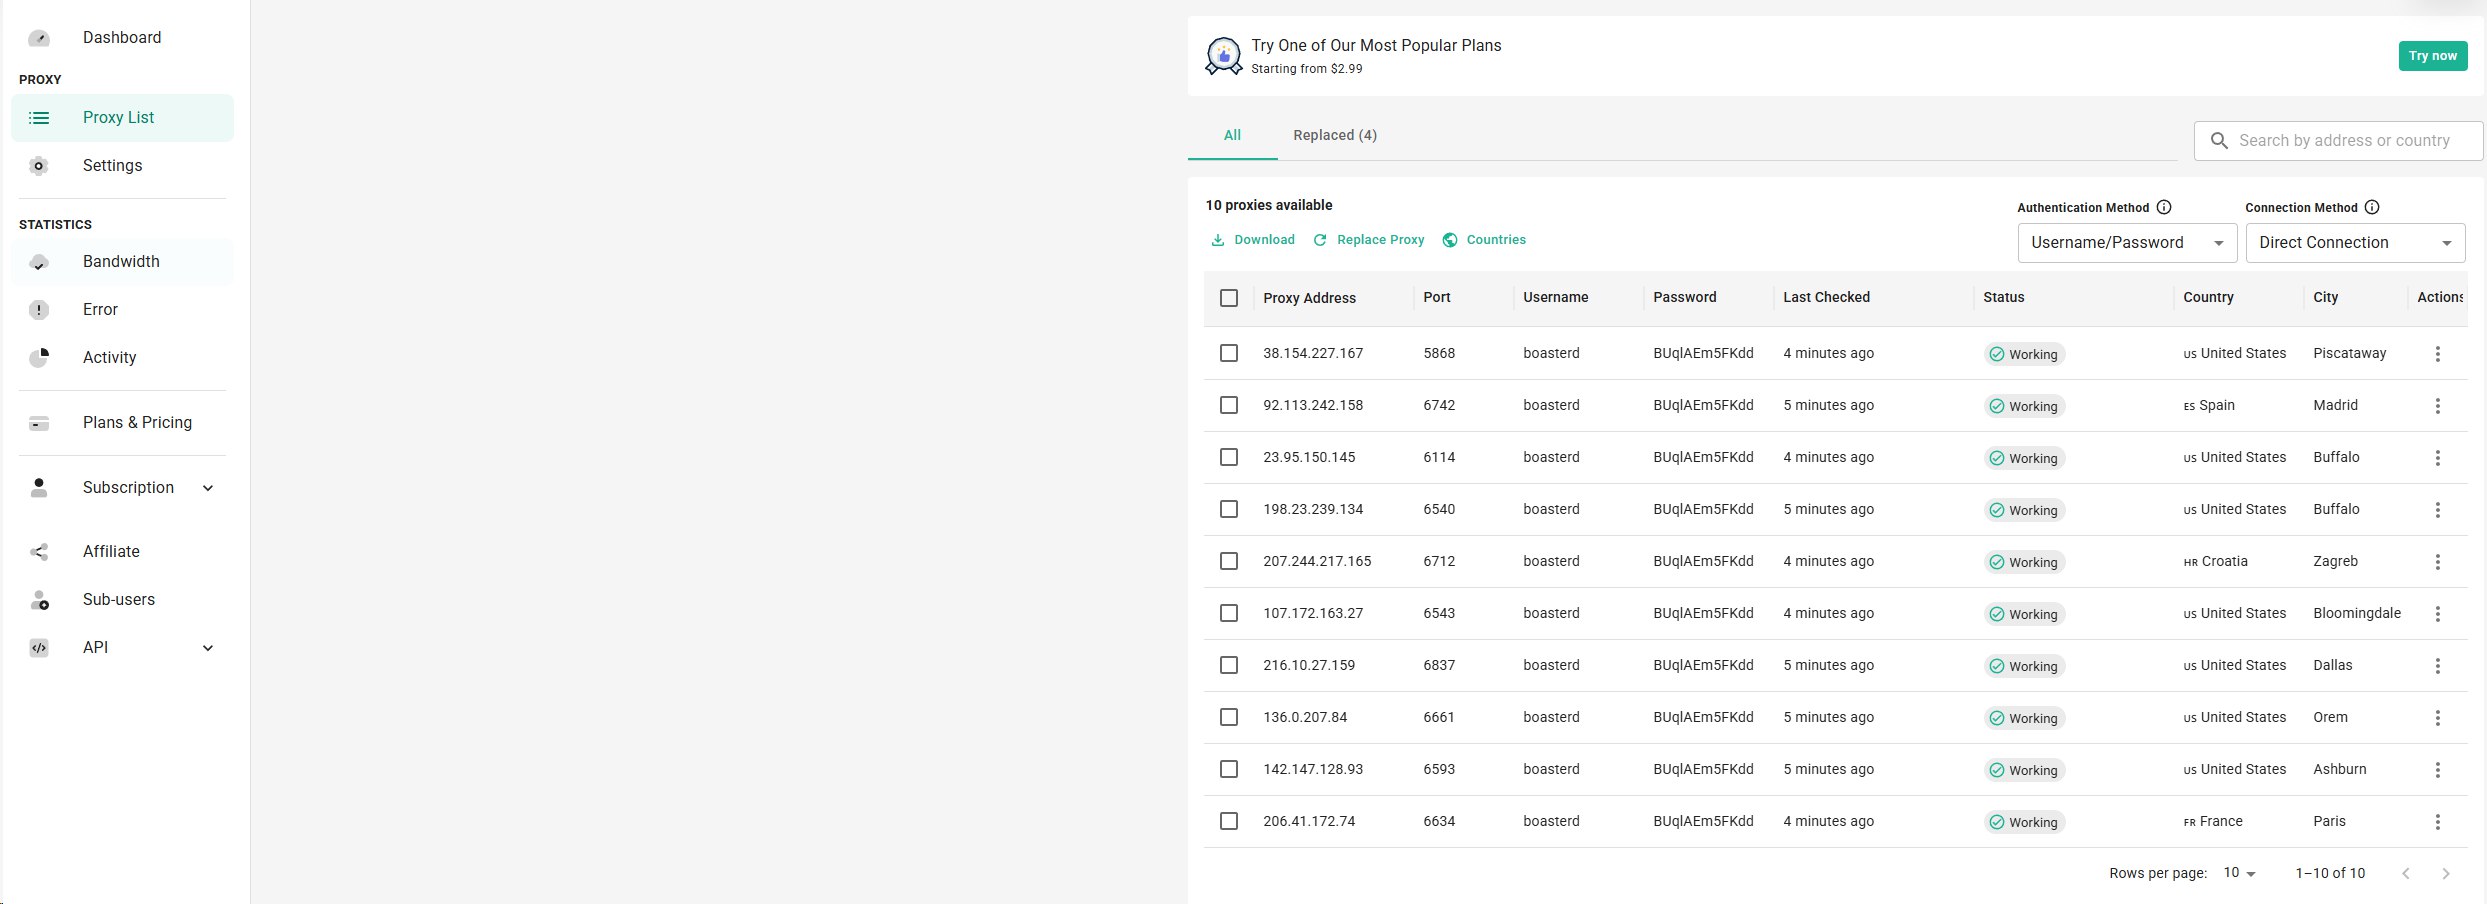Click the Proxy List lines icon
The image size is (2487, 904).
[39, 118]
